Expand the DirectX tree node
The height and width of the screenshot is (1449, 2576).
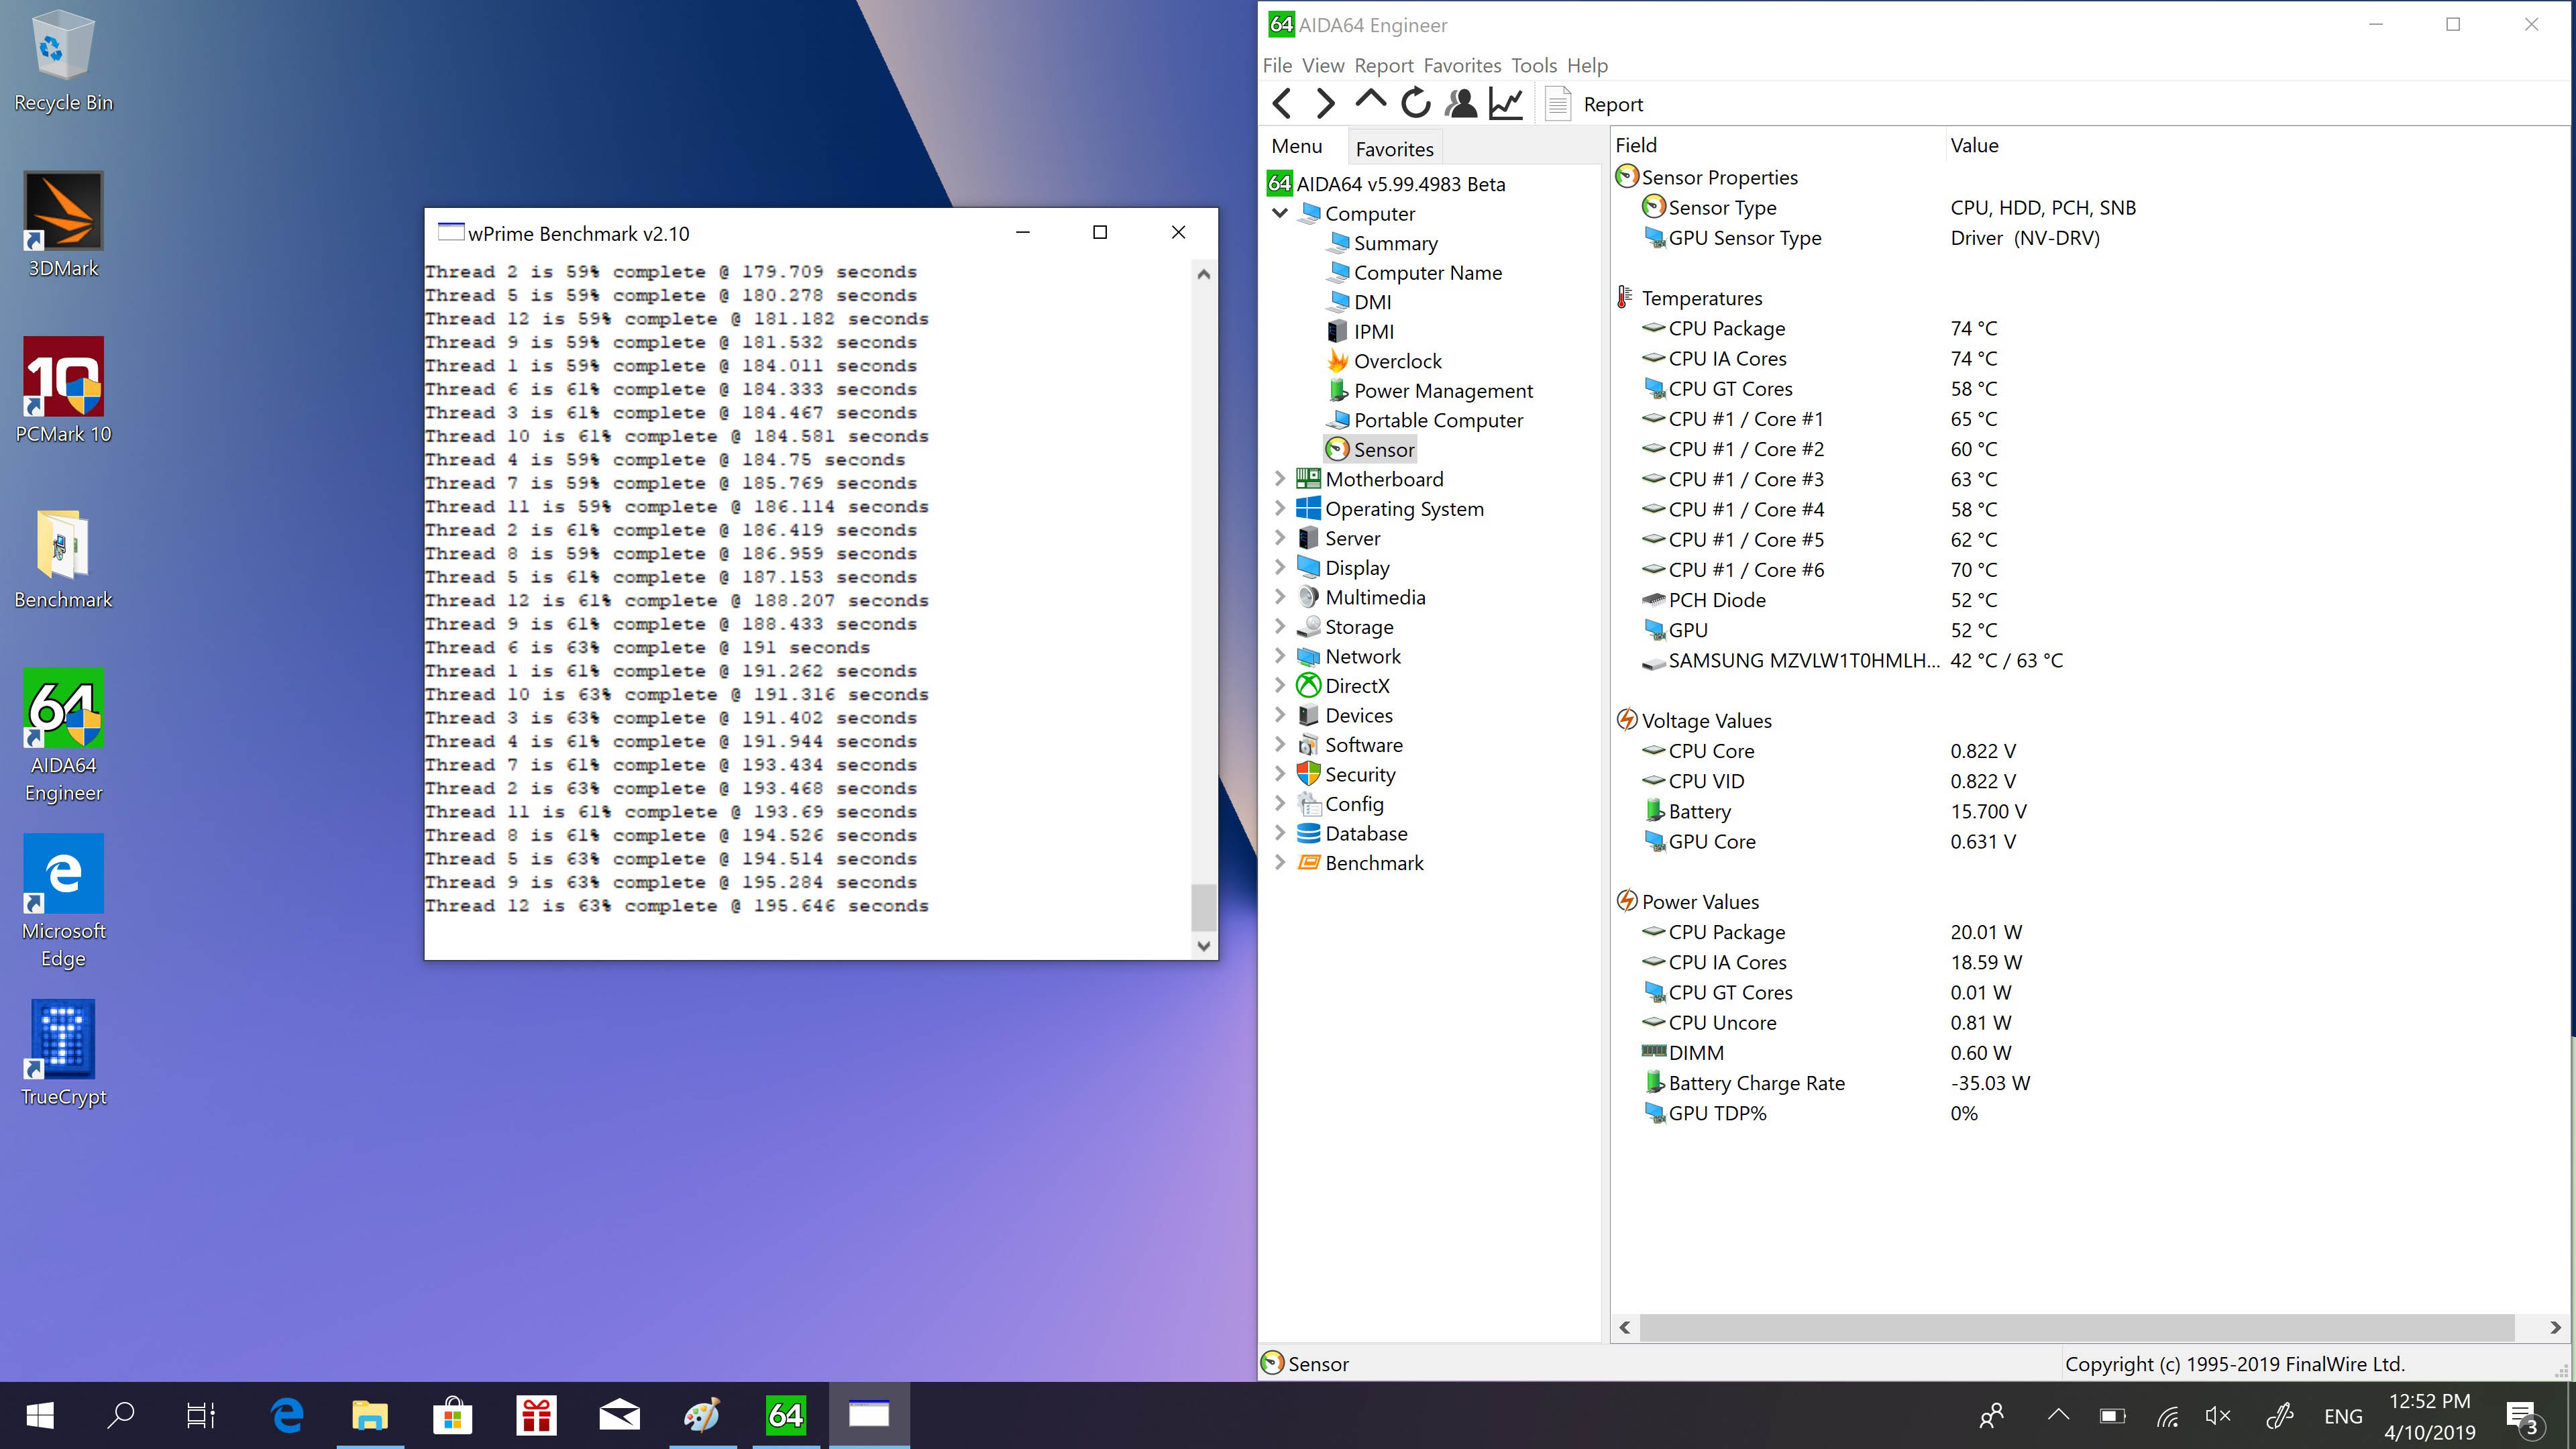1279,685
